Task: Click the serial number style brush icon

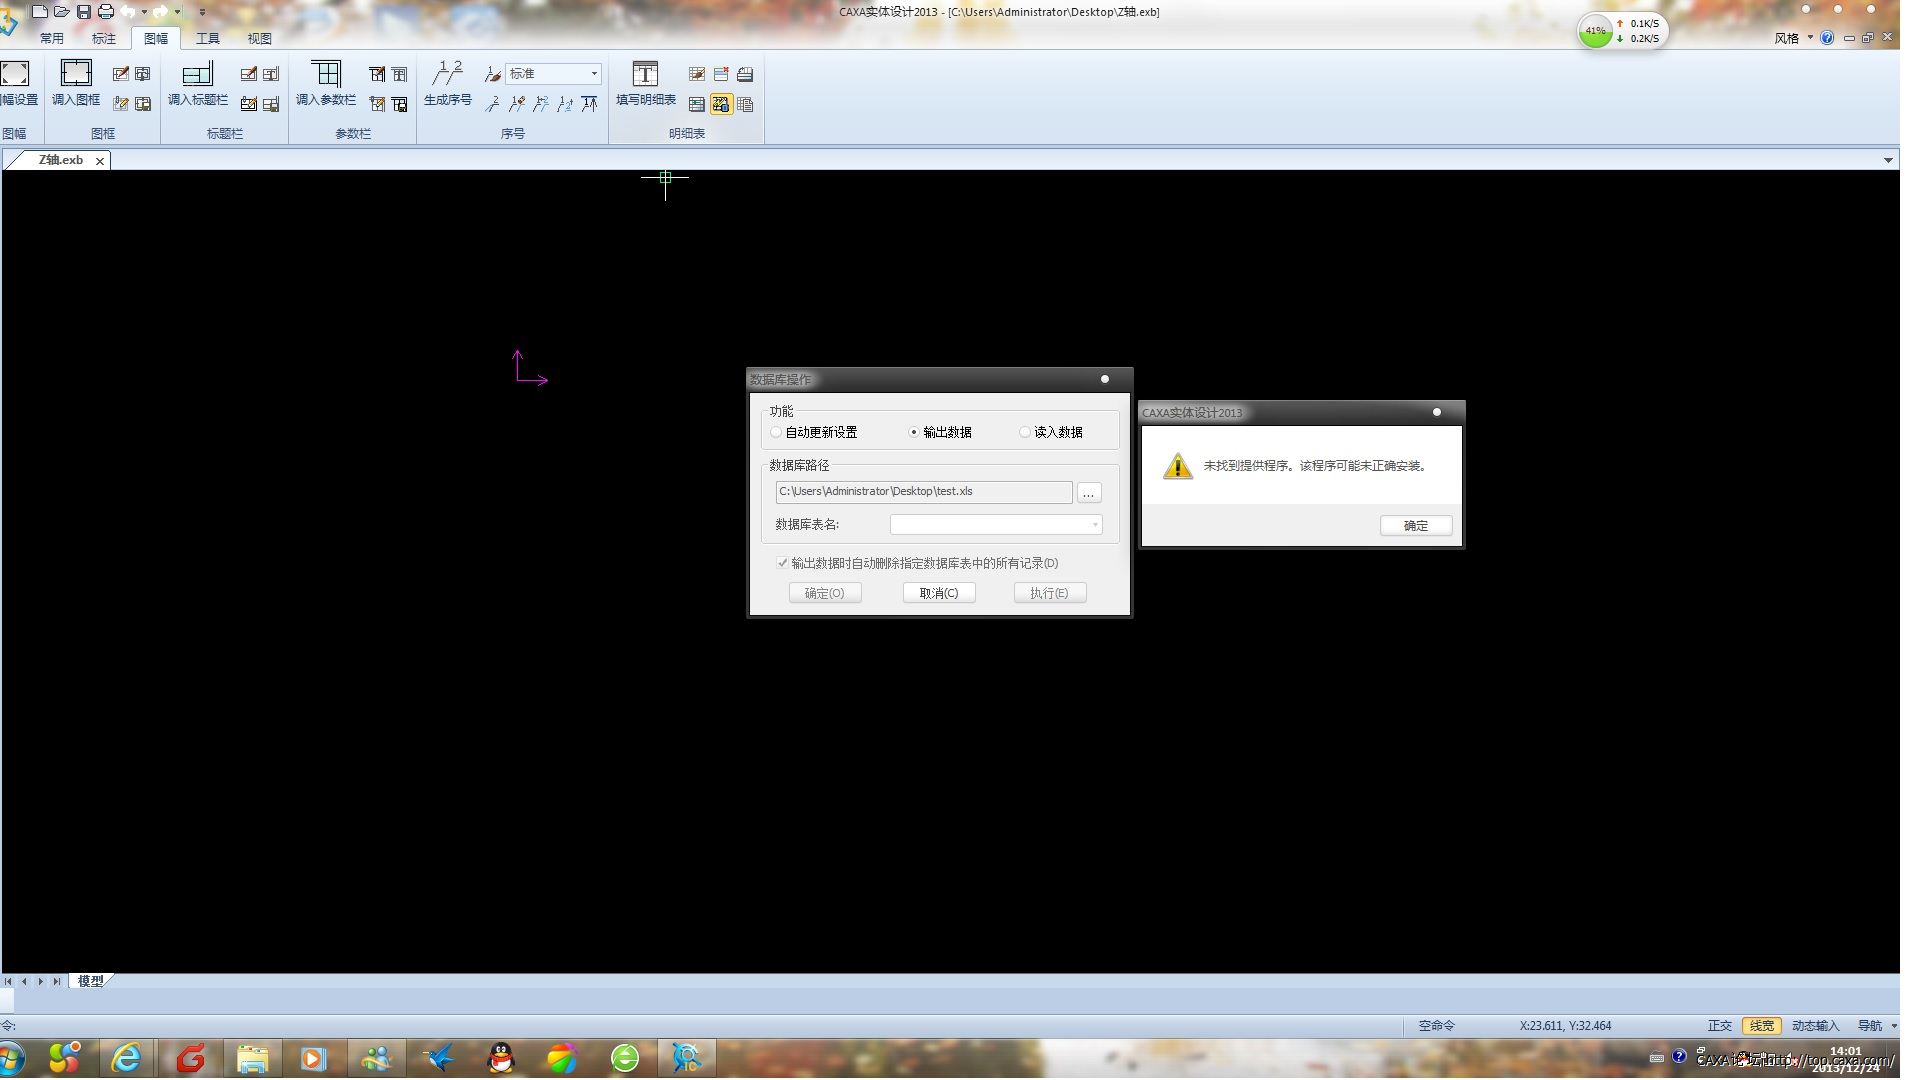Action: (493, 74)
